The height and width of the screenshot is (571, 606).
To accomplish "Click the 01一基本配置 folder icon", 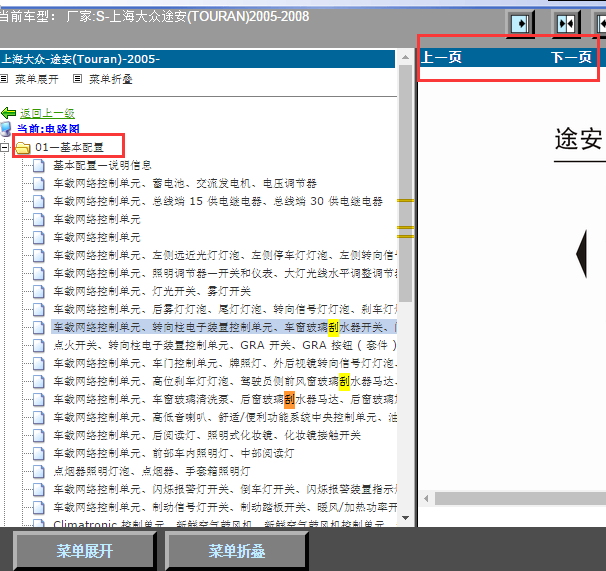I will pyautogui.click(x=23, y=148).
